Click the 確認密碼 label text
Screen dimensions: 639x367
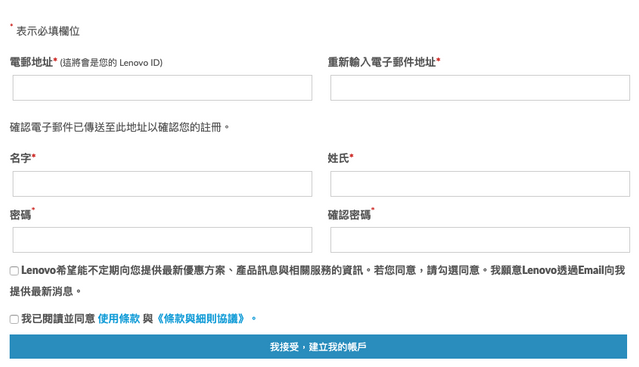click(x=349, y=215)
